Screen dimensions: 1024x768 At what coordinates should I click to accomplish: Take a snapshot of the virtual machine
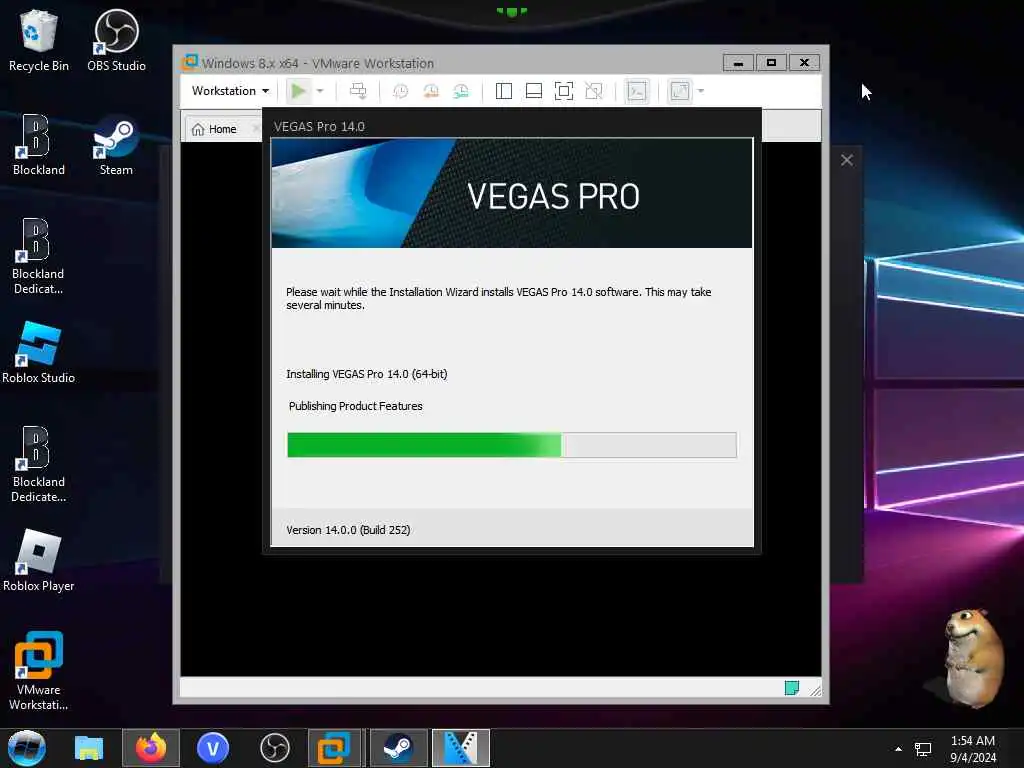tap(400, 91)
